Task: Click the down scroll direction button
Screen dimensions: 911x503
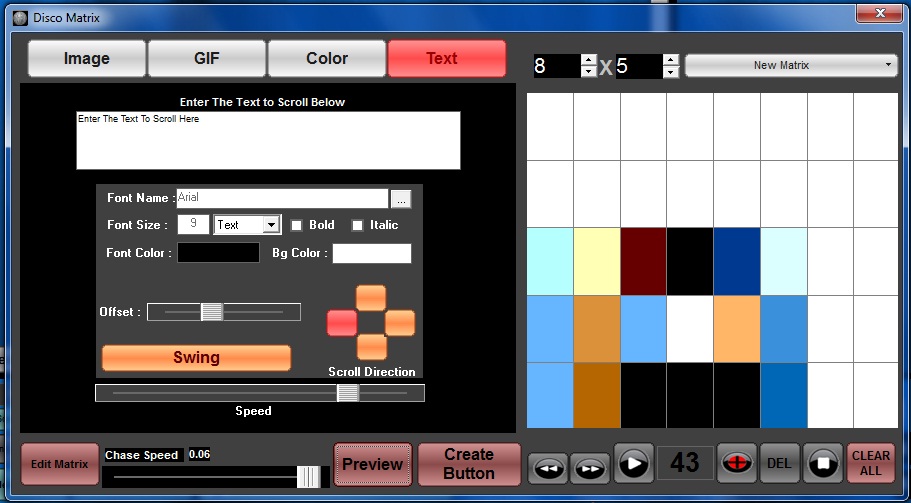Action: (371, 347)
